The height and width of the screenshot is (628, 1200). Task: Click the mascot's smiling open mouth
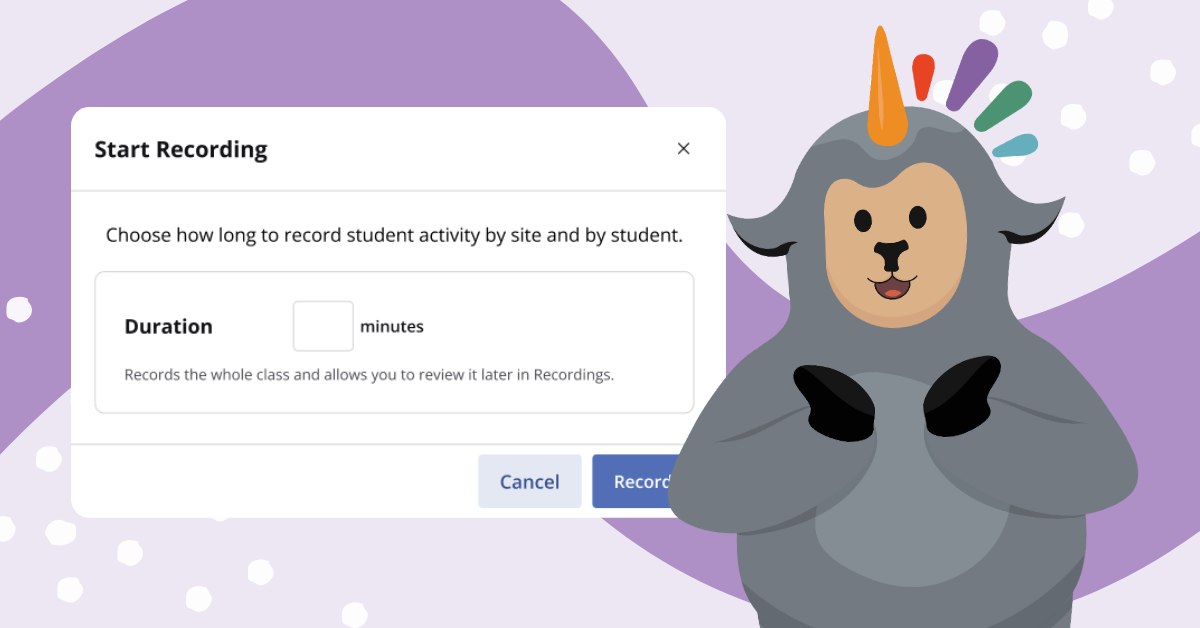coord(890,288)
